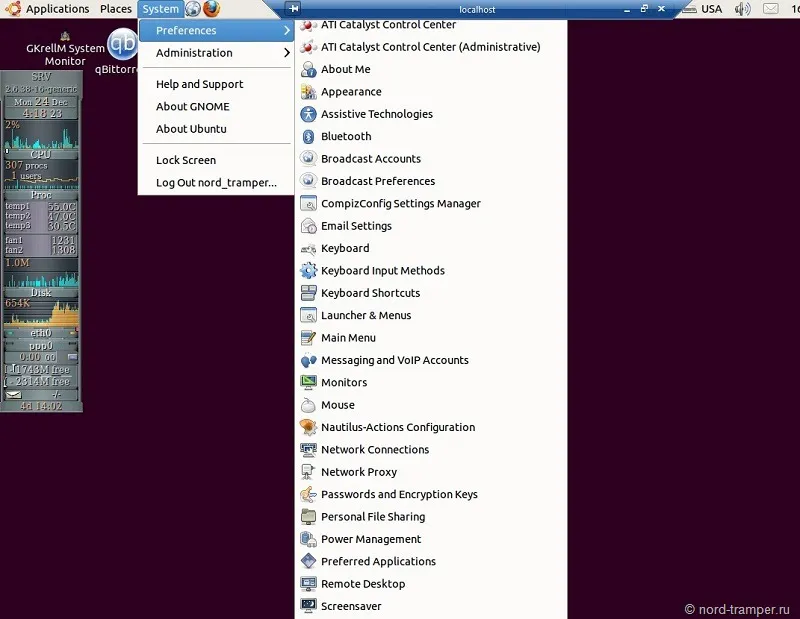The image size is (800, 619).
Task: Select About Ubuntu
Action: click(x=191, y=129)
